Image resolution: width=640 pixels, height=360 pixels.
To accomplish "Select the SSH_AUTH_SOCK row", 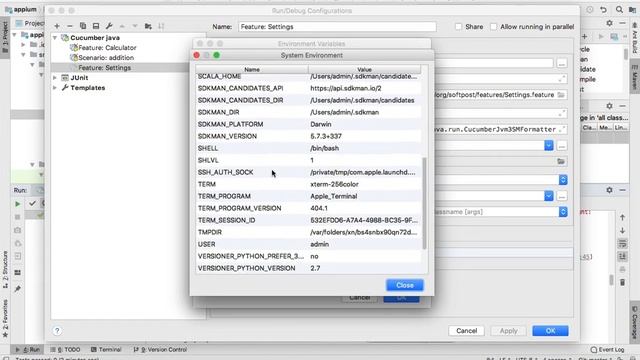I will click(x=309, y=172).
